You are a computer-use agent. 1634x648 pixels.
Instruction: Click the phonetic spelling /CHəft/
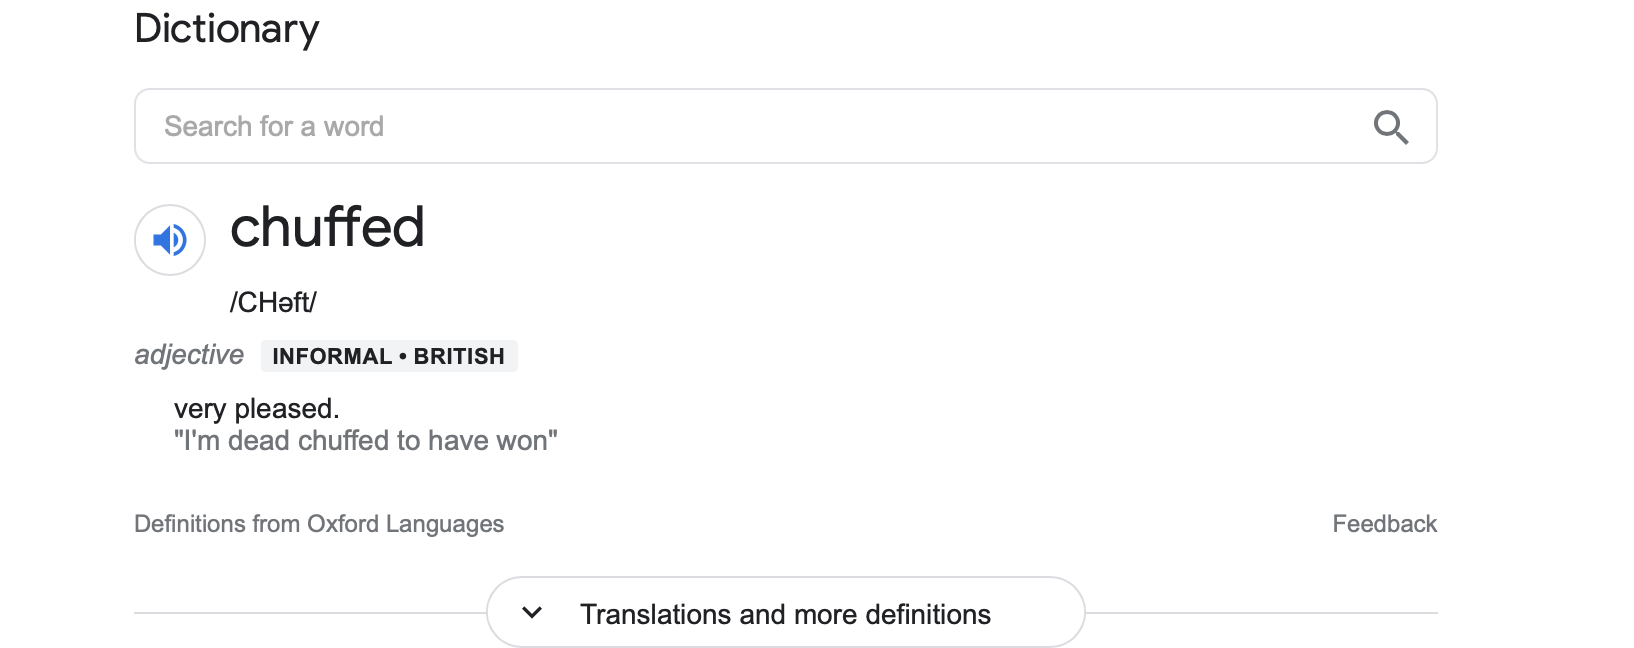tap(273, 302)
